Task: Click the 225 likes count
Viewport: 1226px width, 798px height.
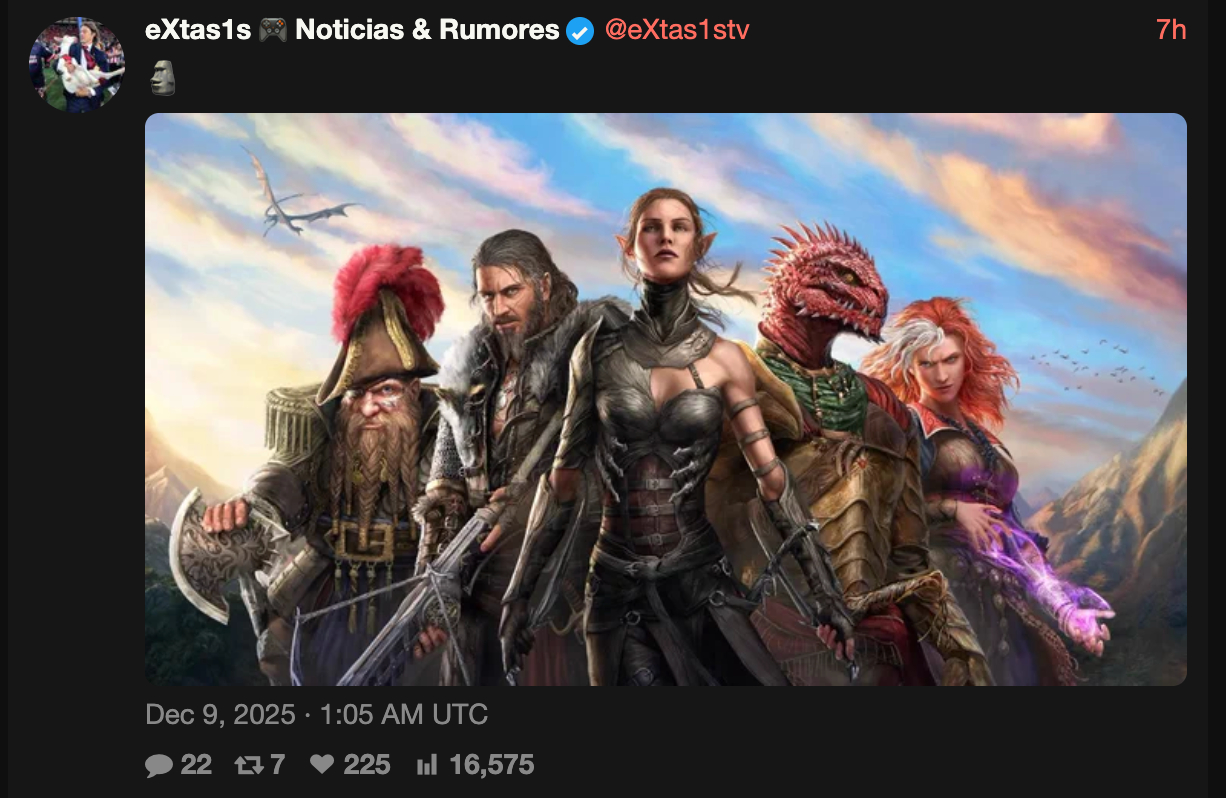Action: pyautogui.click(x=367, y=765)
